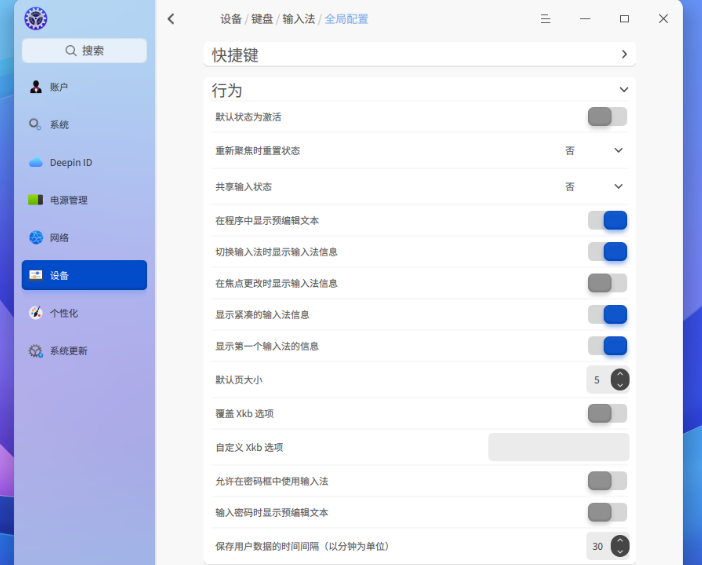Turn off 切换输入法时显示输入法信息

tap(607, 252)
